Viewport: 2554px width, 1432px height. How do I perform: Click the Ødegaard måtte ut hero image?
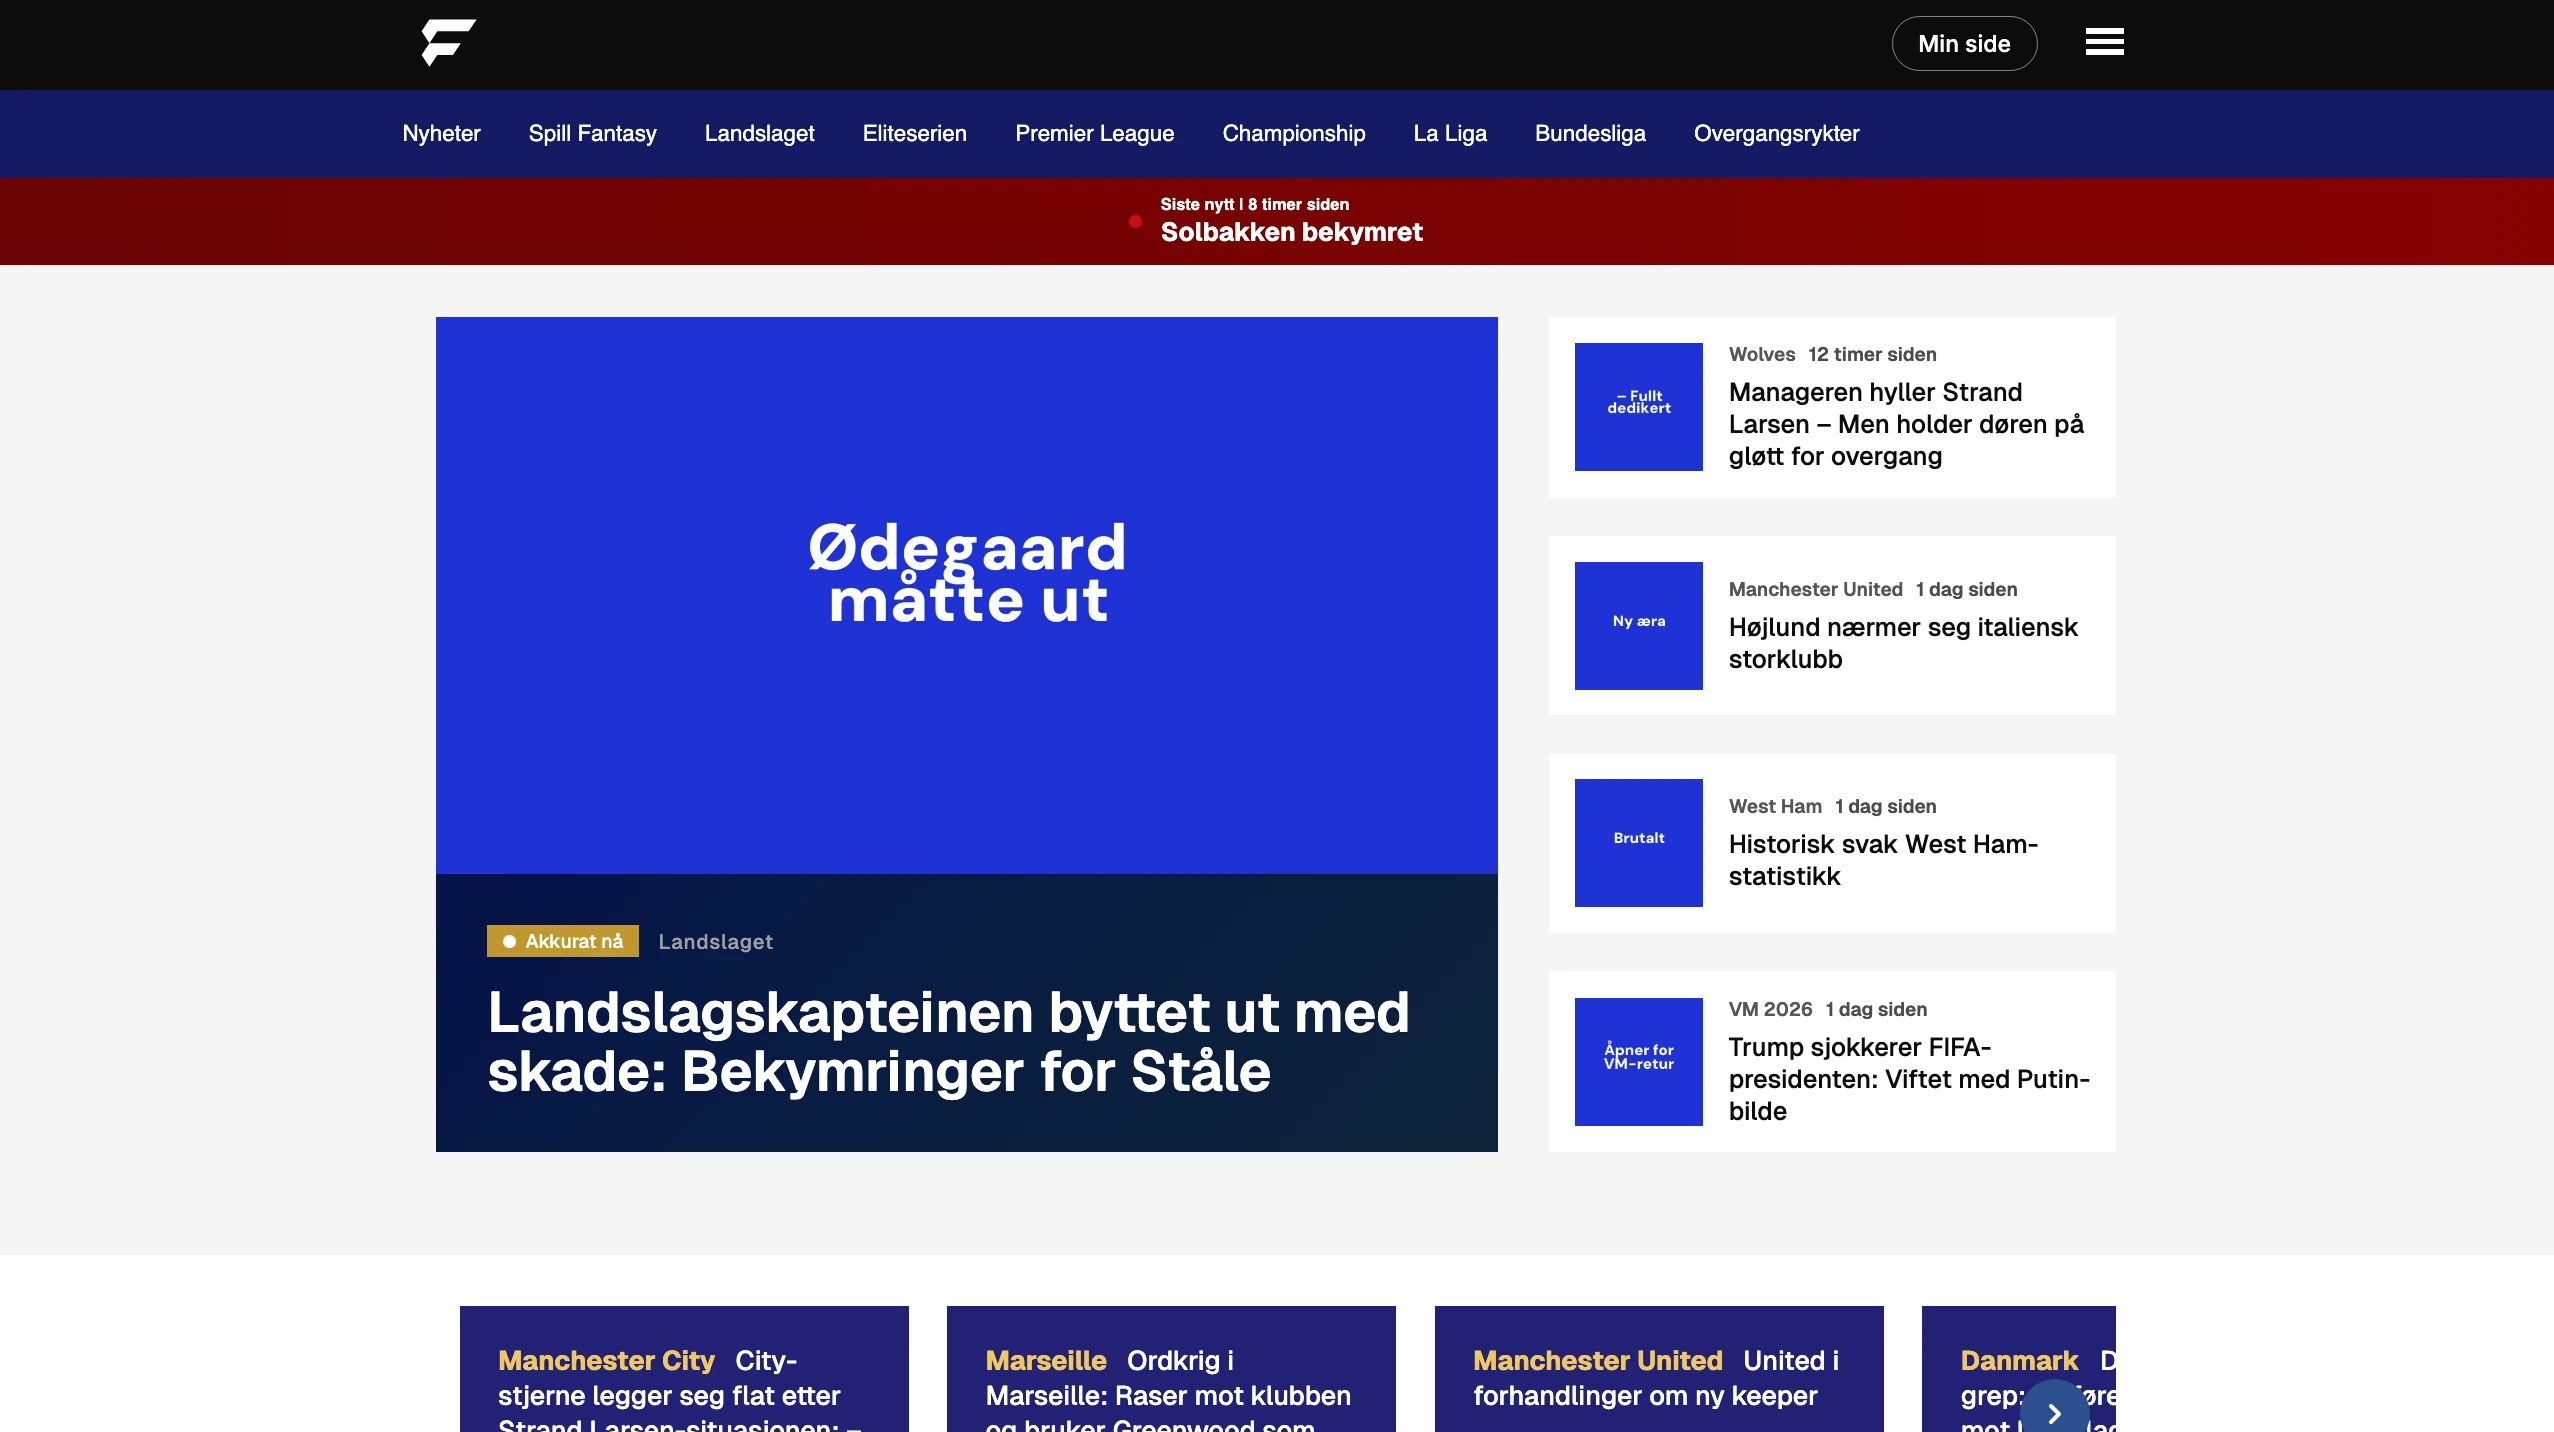click(x=966, y=595)
